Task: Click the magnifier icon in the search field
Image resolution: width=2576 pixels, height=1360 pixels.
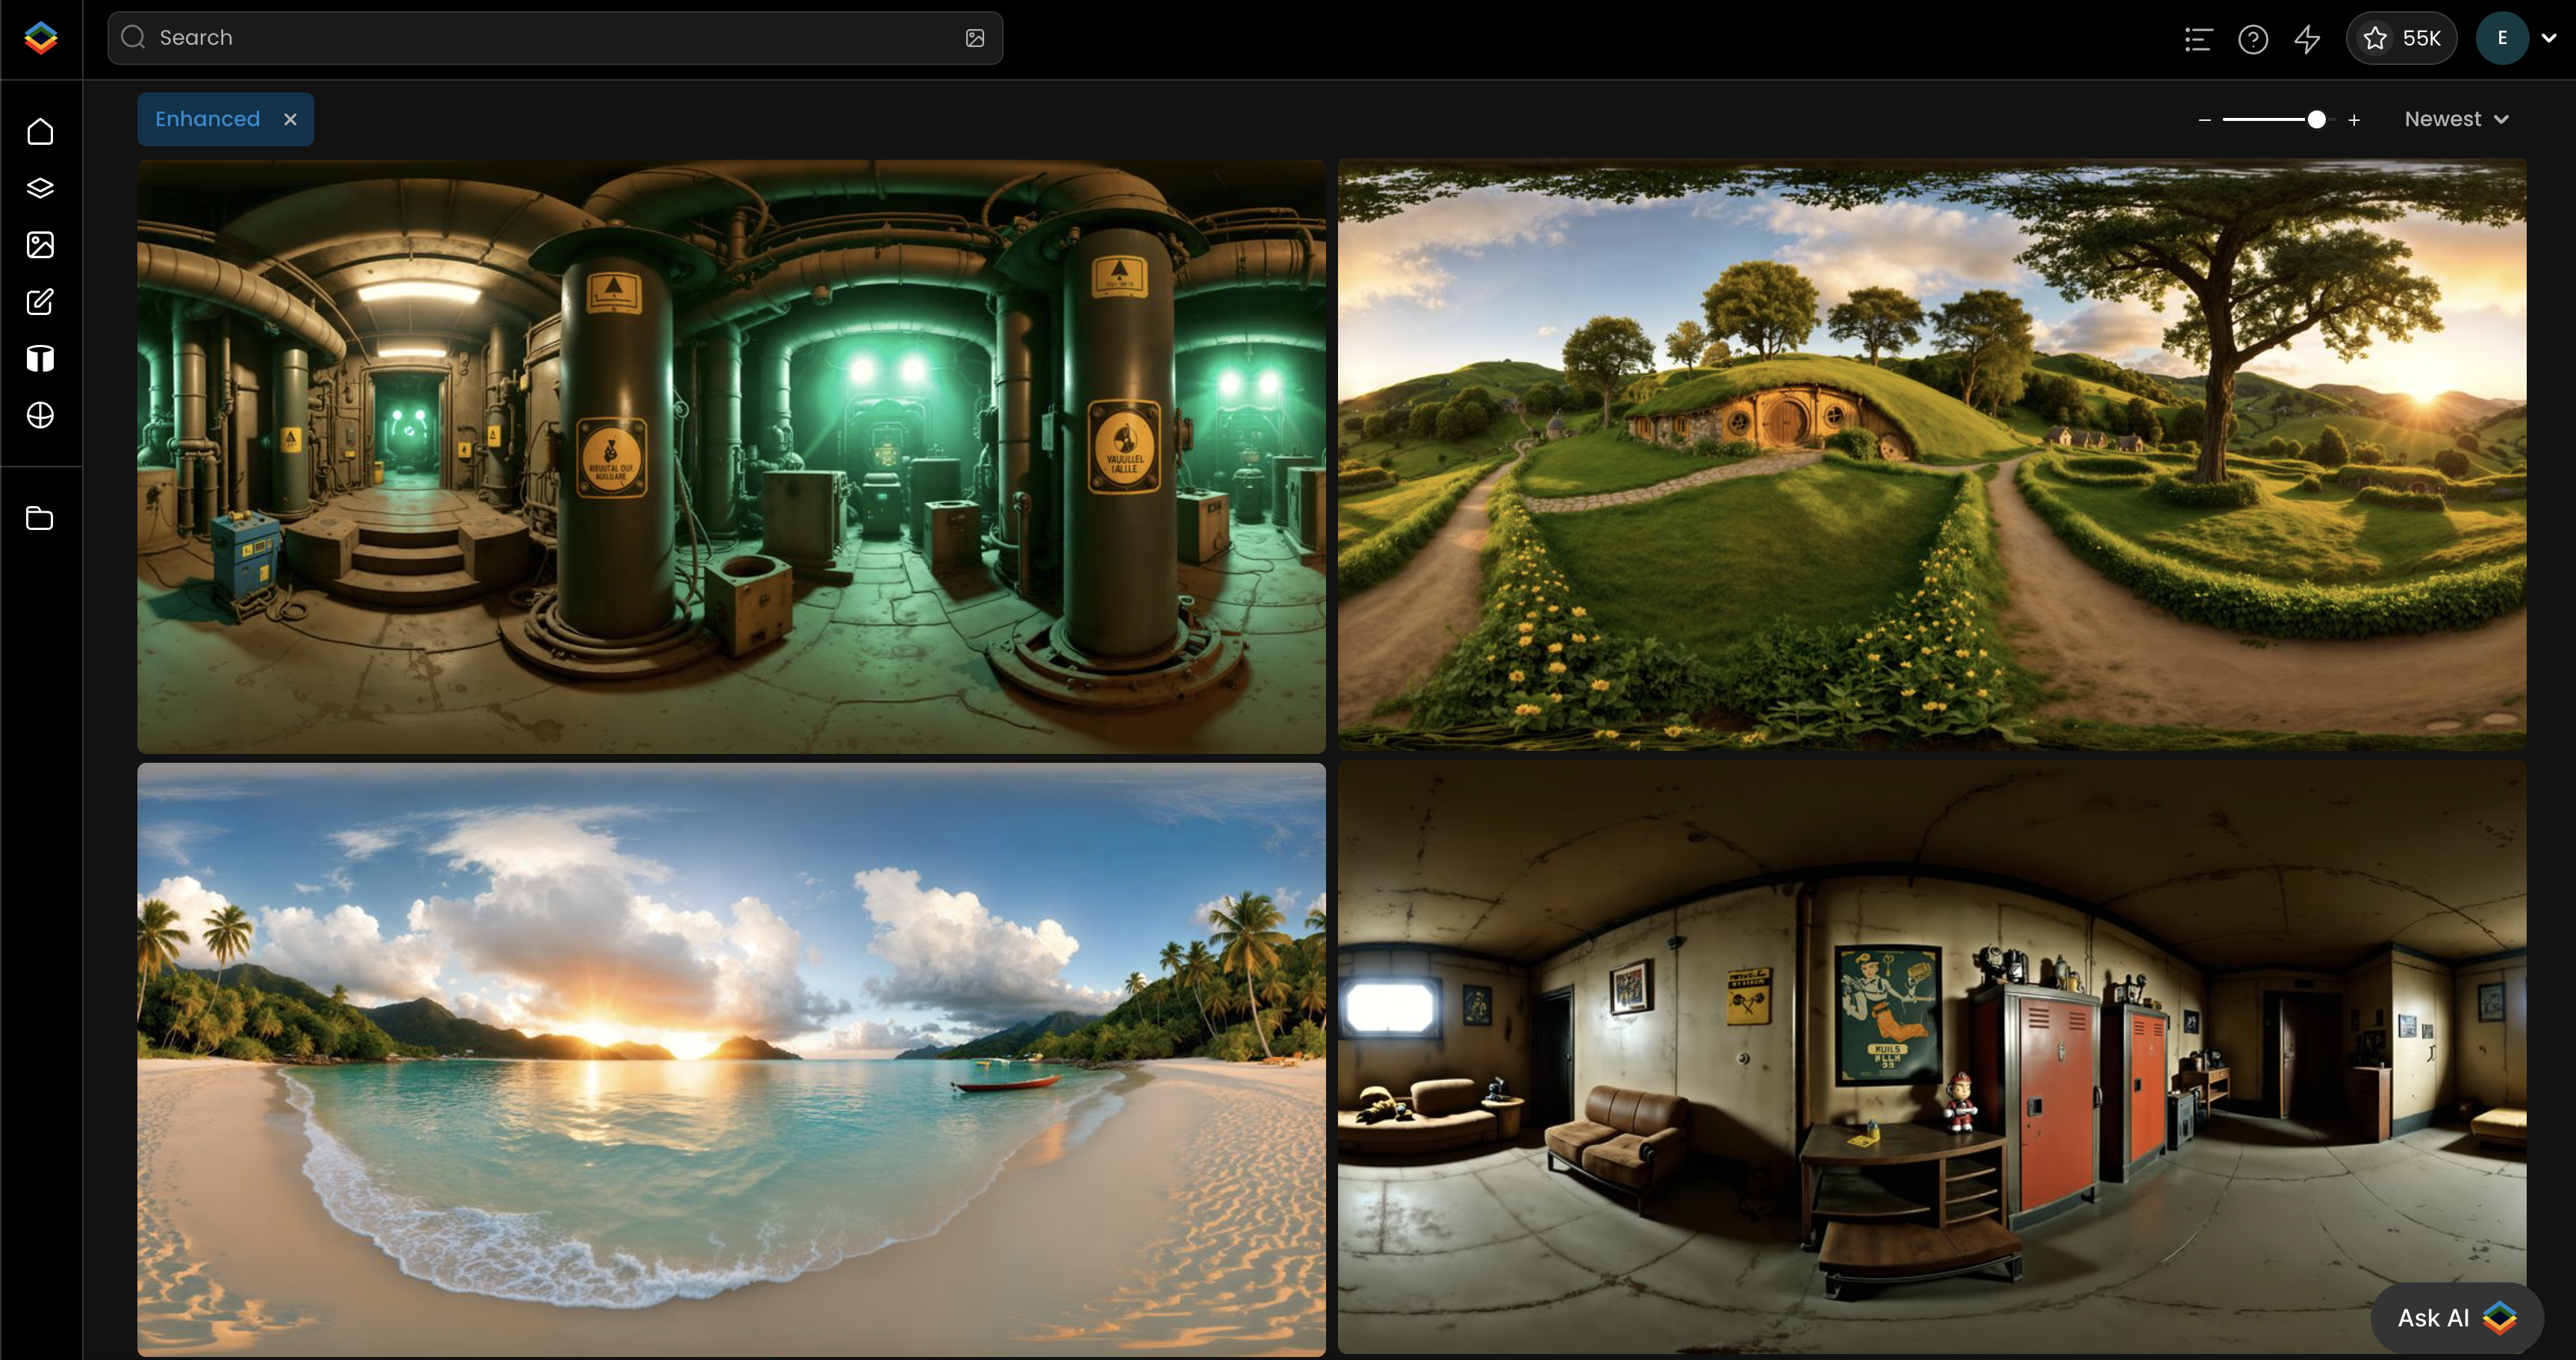Action: pos(133,37)
